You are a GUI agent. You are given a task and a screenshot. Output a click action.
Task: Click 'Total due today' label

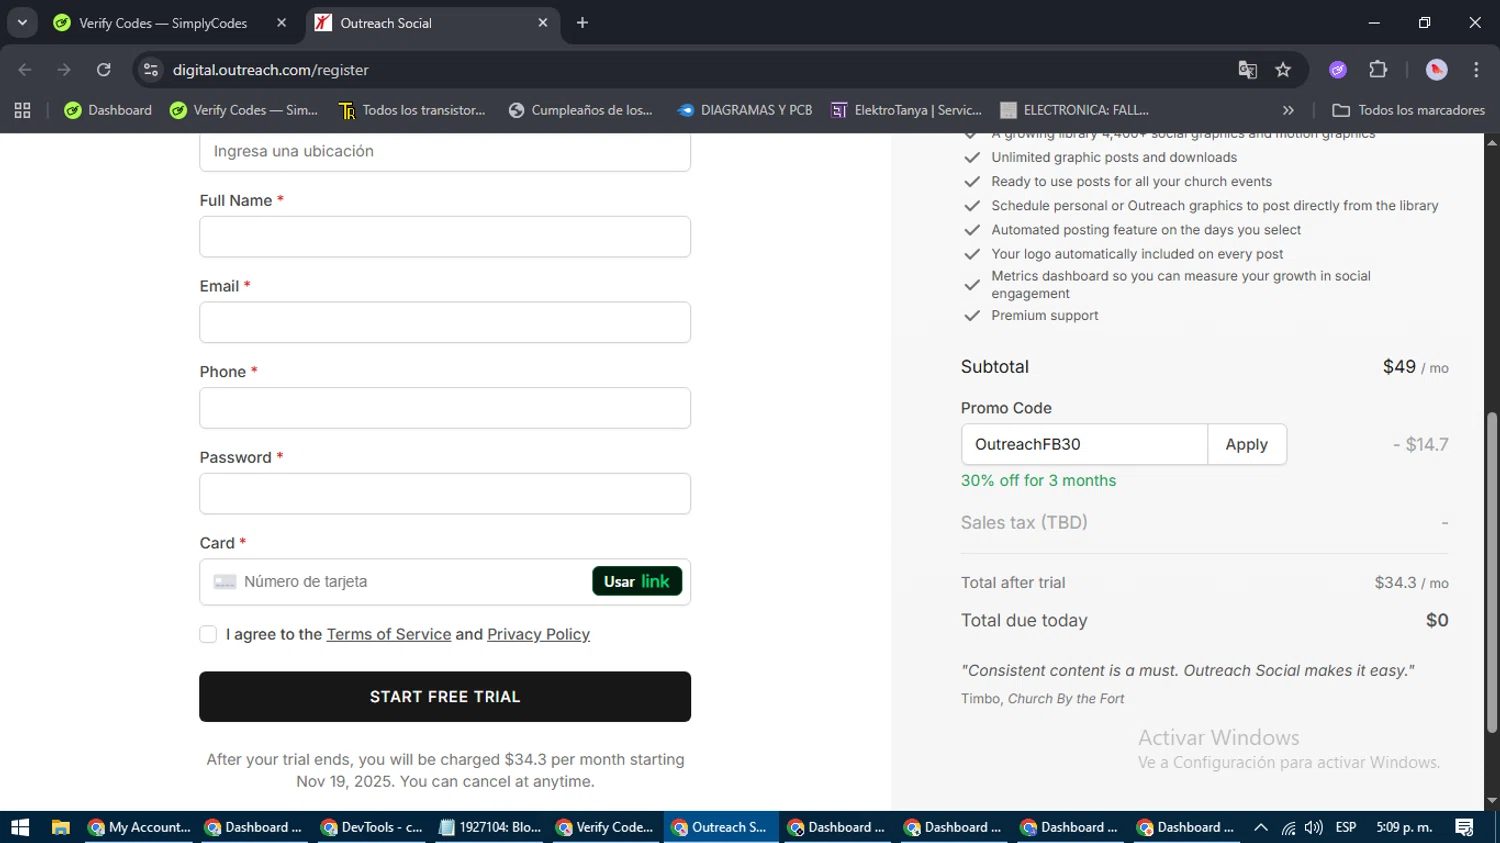pyautogui.click(x=1024, y=620)
